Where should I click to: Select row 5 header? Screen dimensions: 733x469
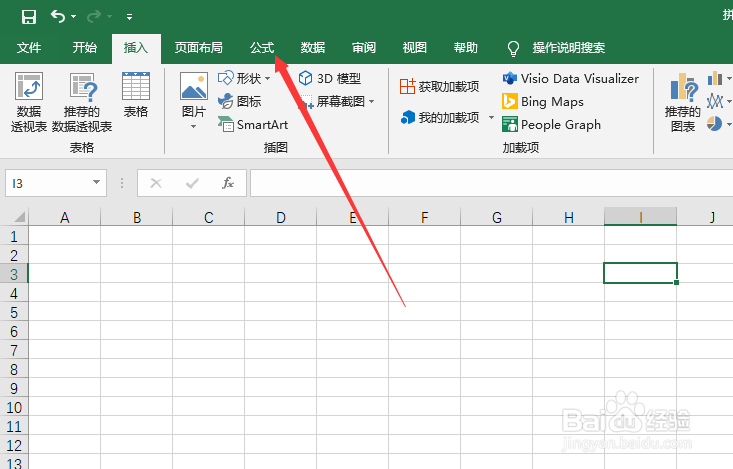[x=14, y=312]
